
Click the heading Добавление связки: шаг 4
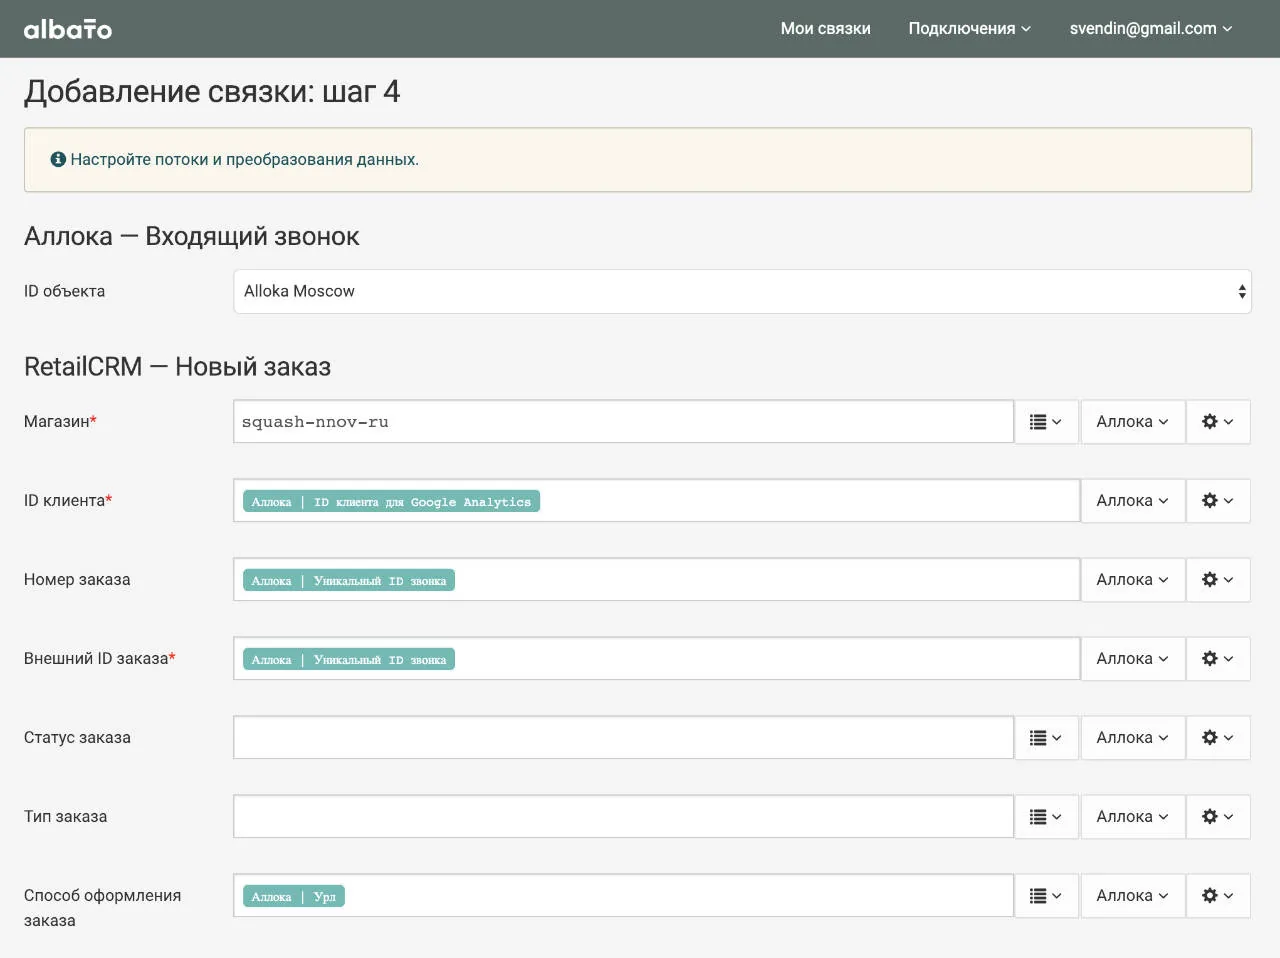(x=212, y=92)
